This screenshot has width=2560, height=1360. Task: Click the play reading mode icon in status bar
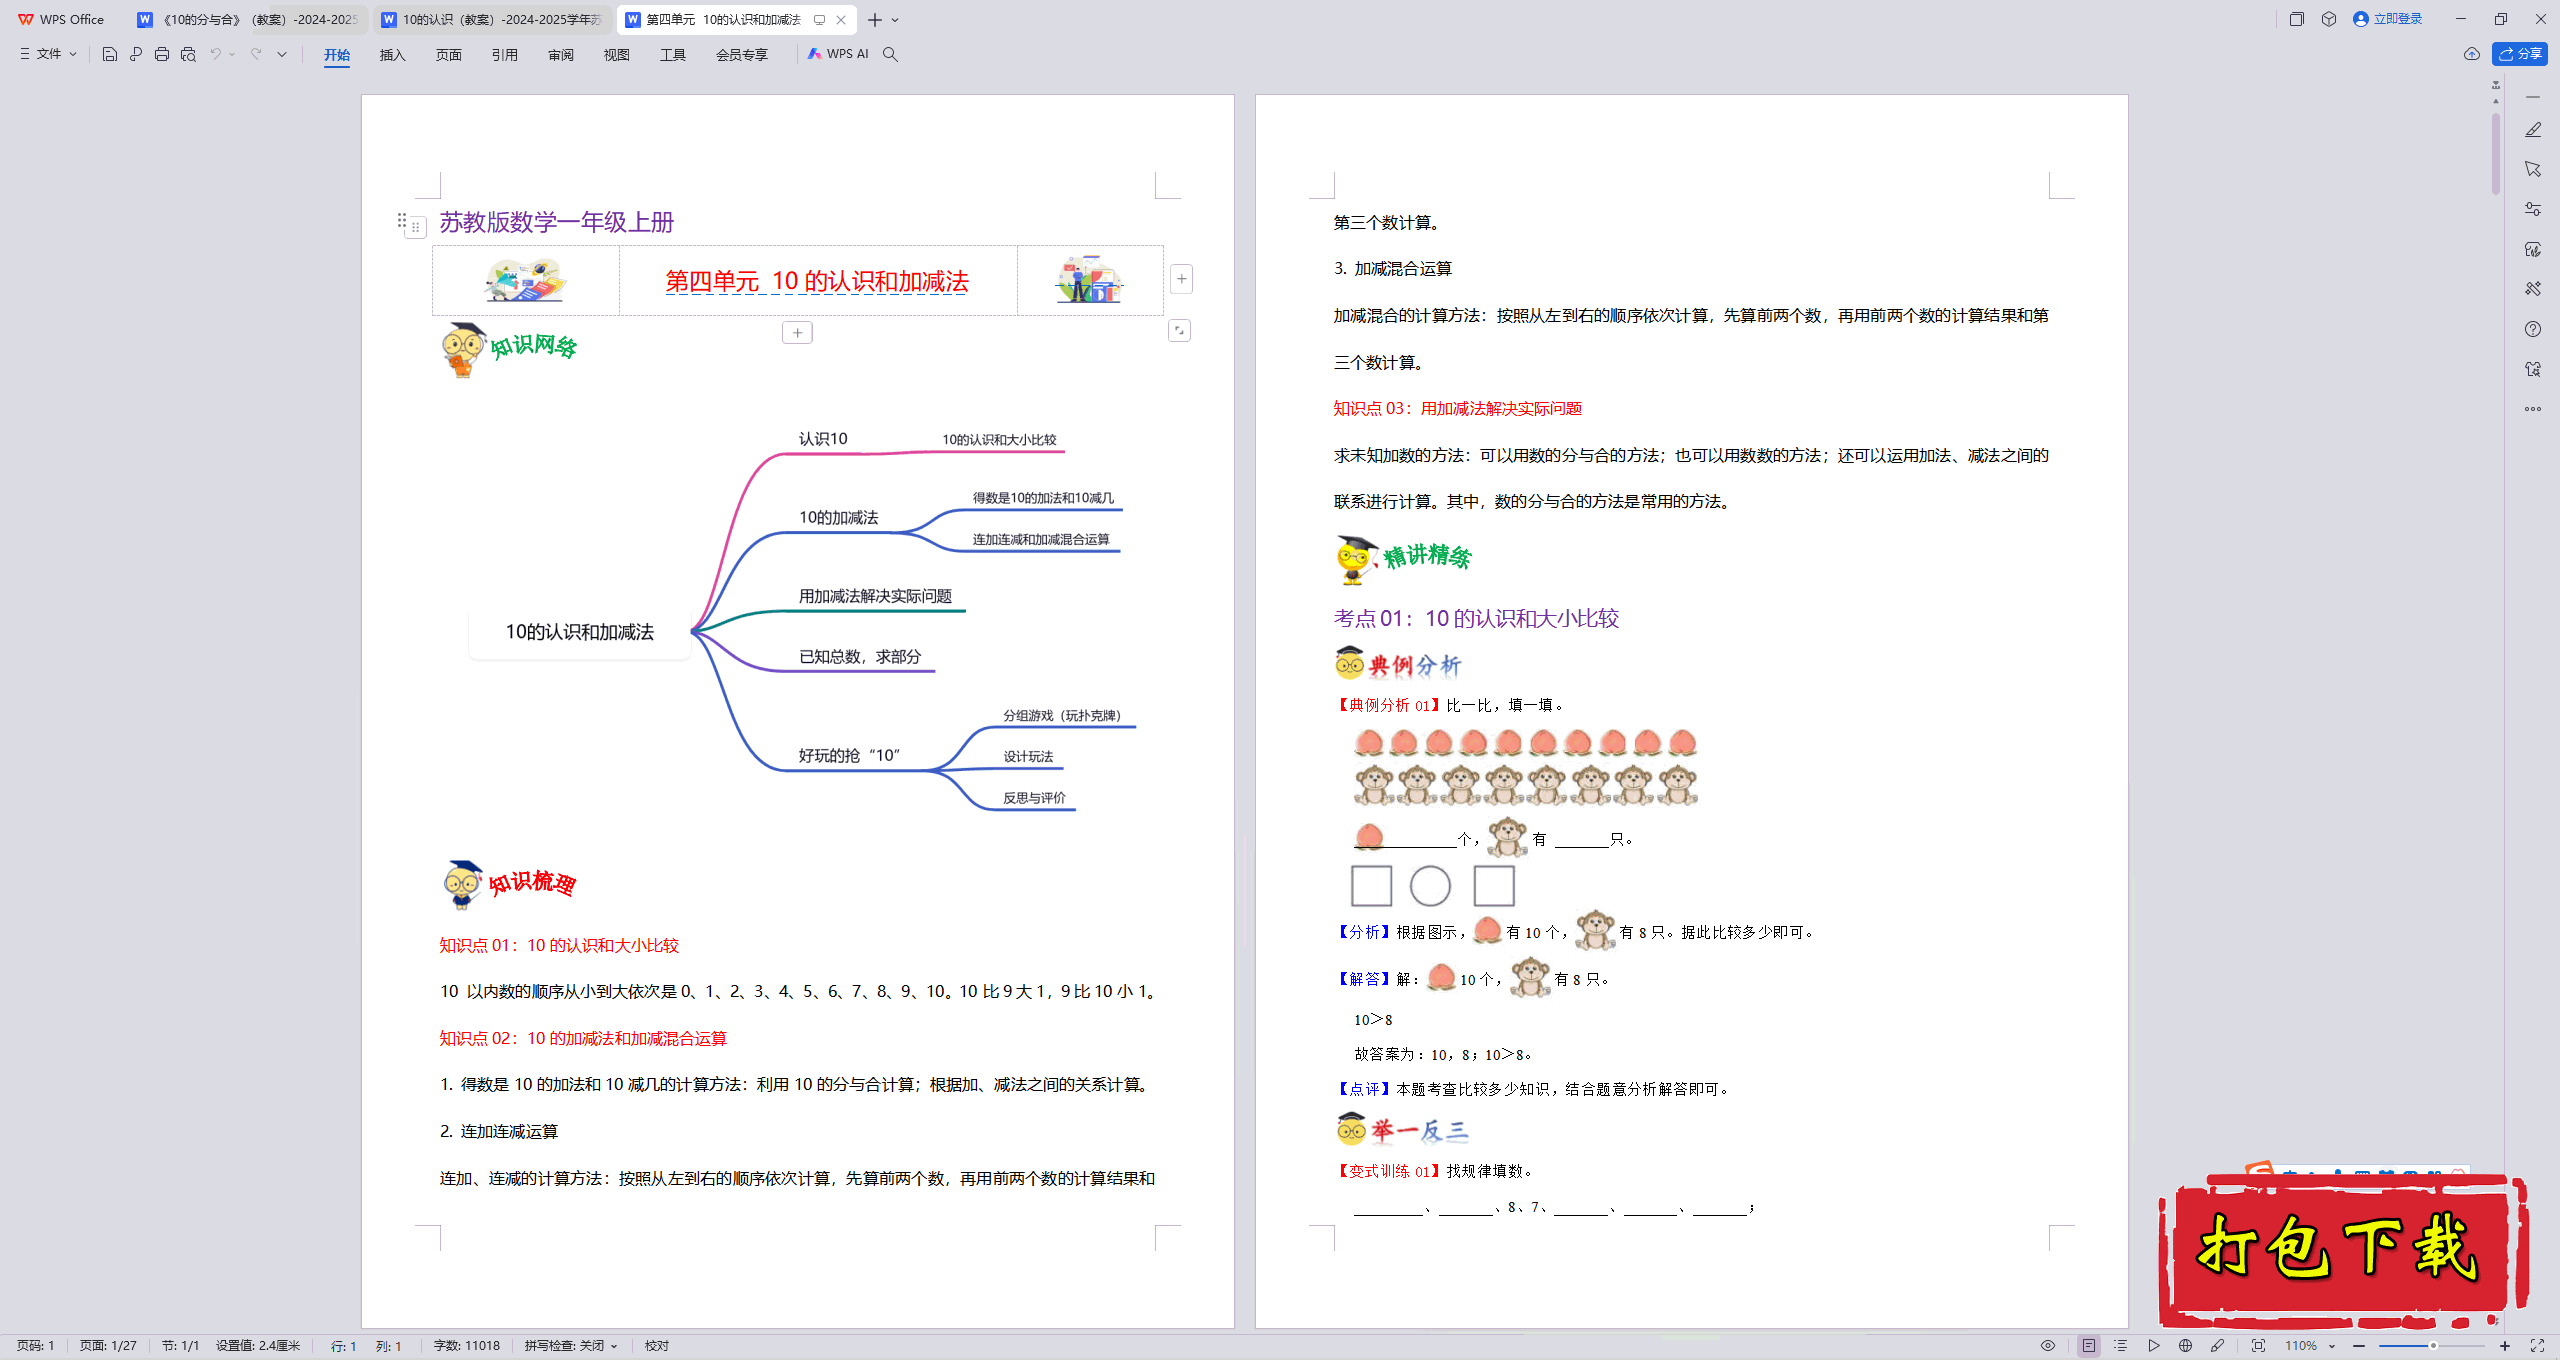pyautogui.click(x=2153, y=1346)
